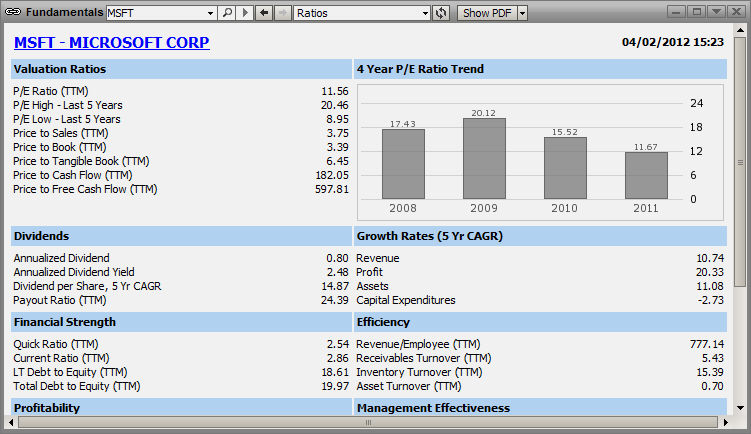Image resolution: width=751 pixels, height=434 pixels.
Task: Click the vertical scrollbar down arrow
Action: coord(740,409)
